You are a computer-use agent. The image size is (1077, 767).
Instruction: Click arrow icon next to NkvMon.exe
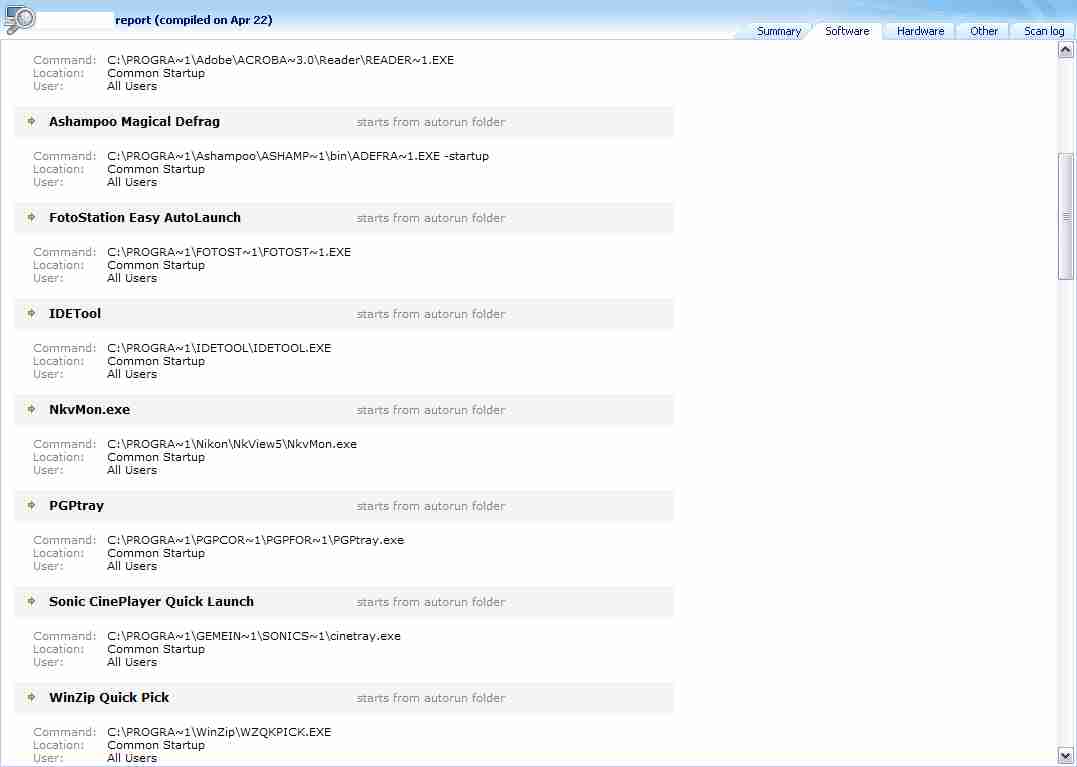(32, 409)
